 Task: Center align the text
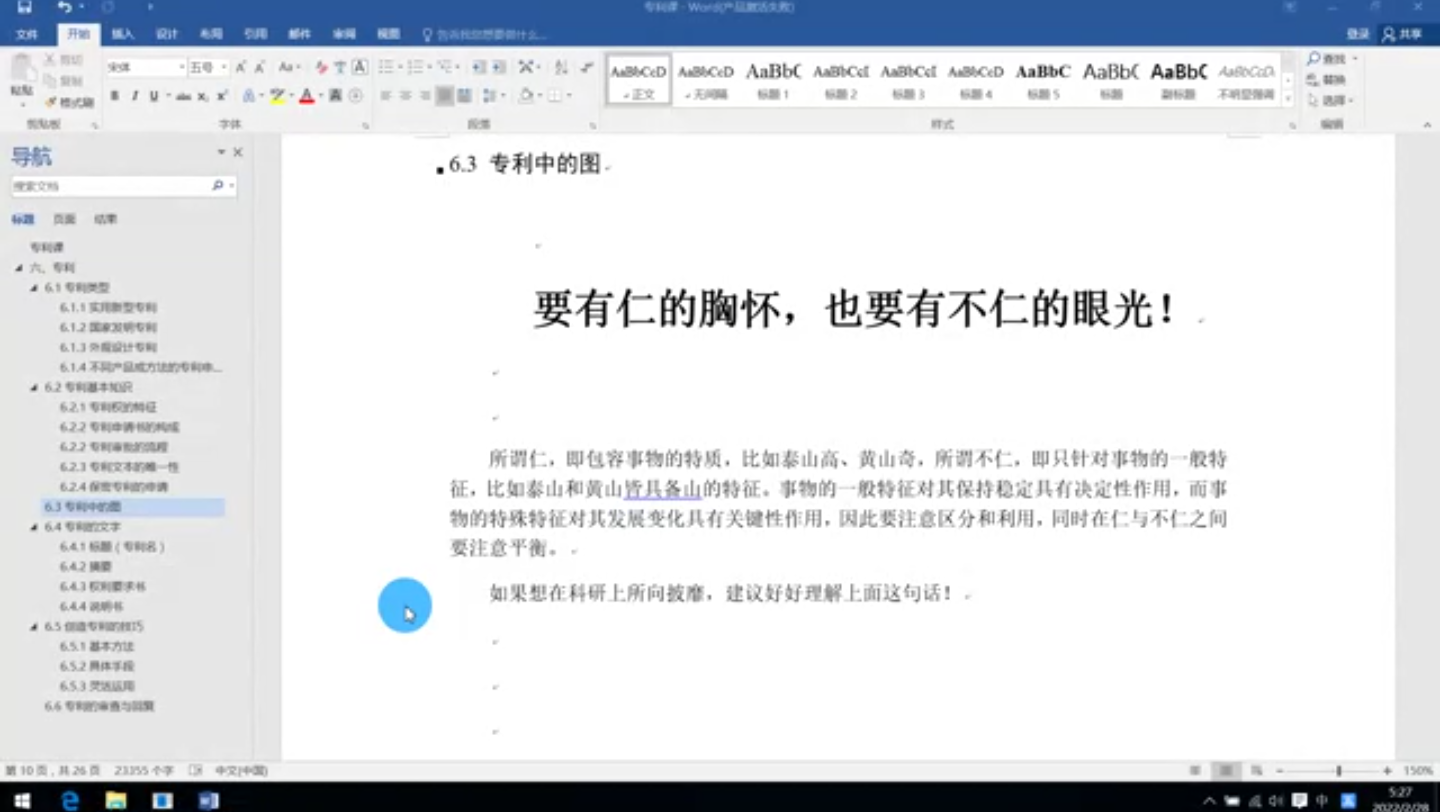pos(406,96)
